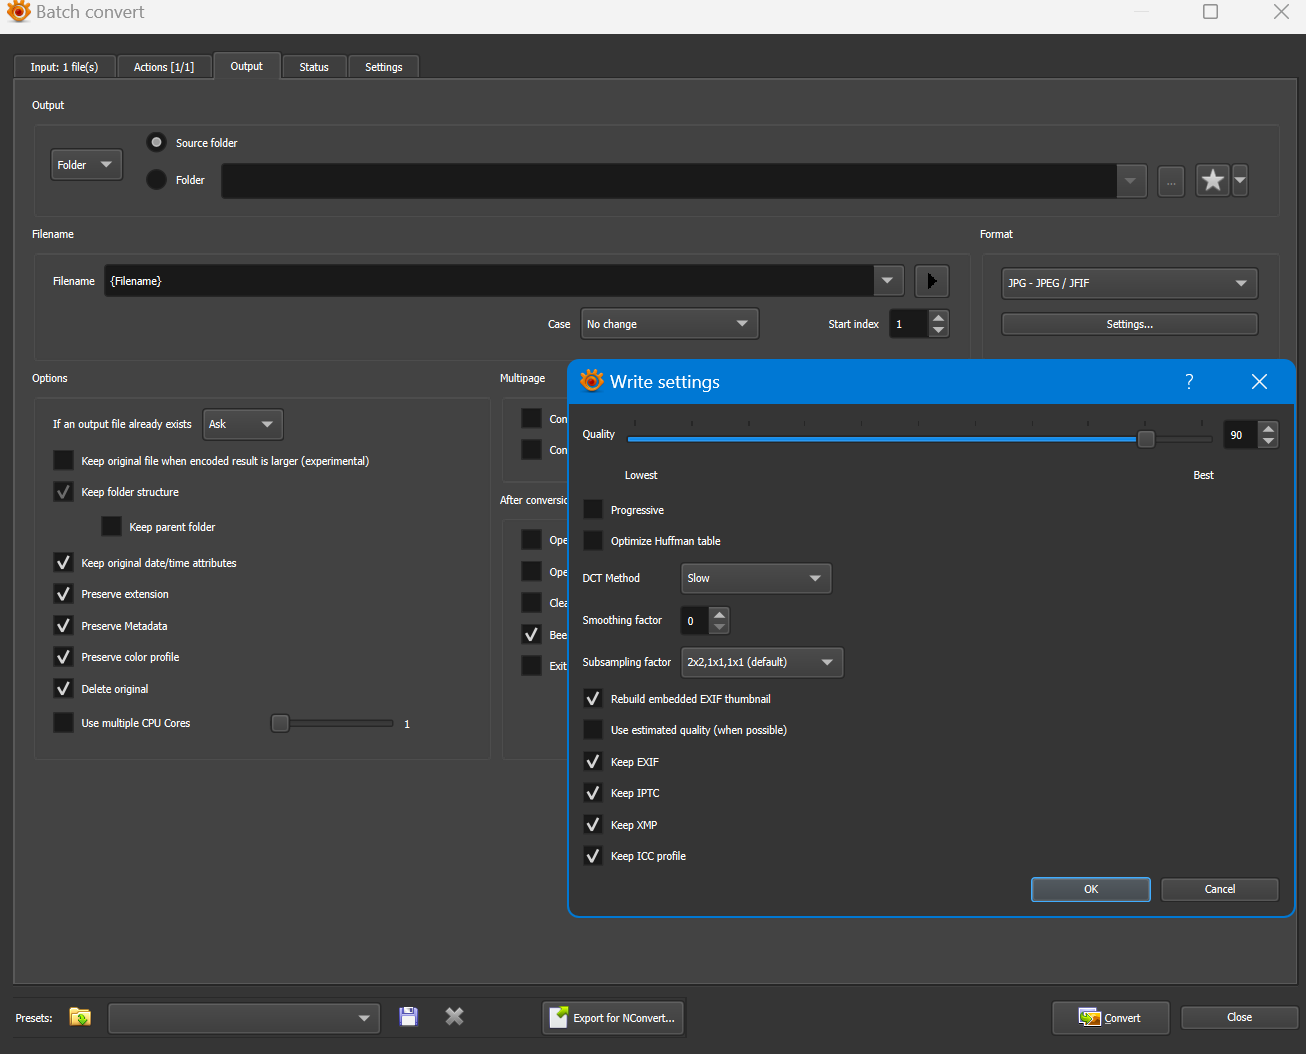Uncheck the Keep EXIF option
Image resolution: width=1306 pixels, height=1054 pixels.
(593, 762)
